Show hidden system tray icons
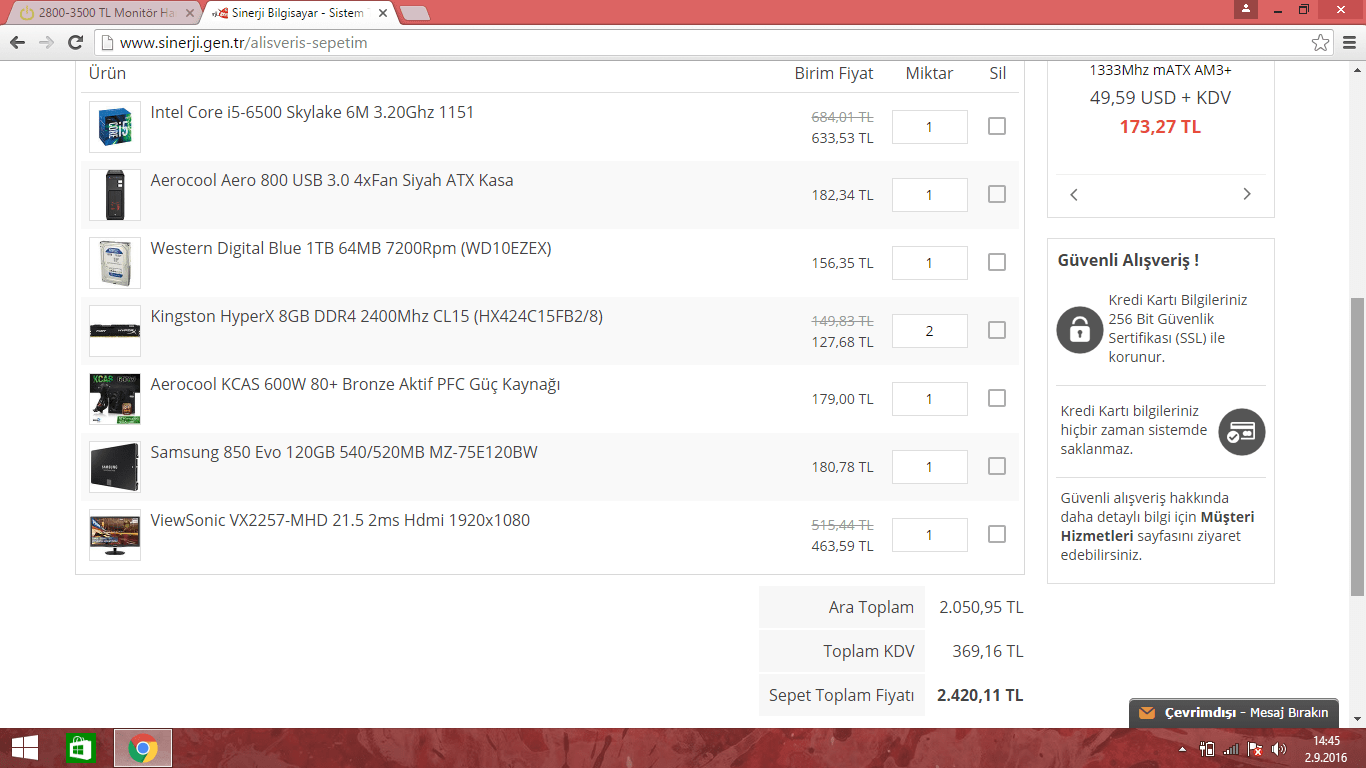Viewport: 1366px width, 768px height. pos(1184,748)
